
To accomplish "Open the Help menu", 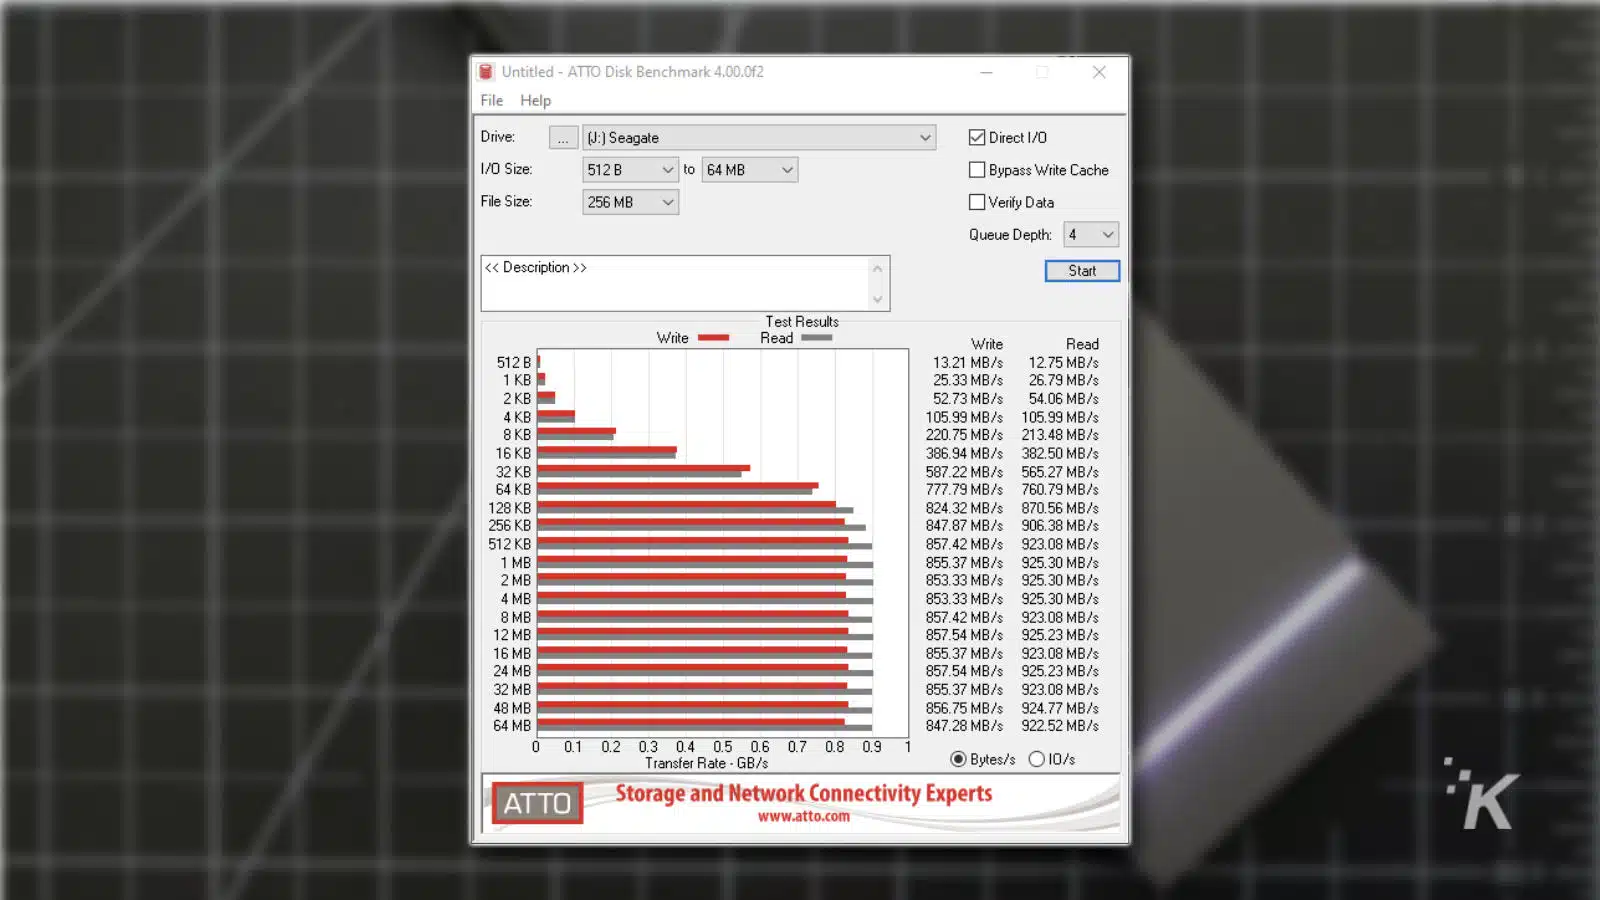I will (535, 100).
